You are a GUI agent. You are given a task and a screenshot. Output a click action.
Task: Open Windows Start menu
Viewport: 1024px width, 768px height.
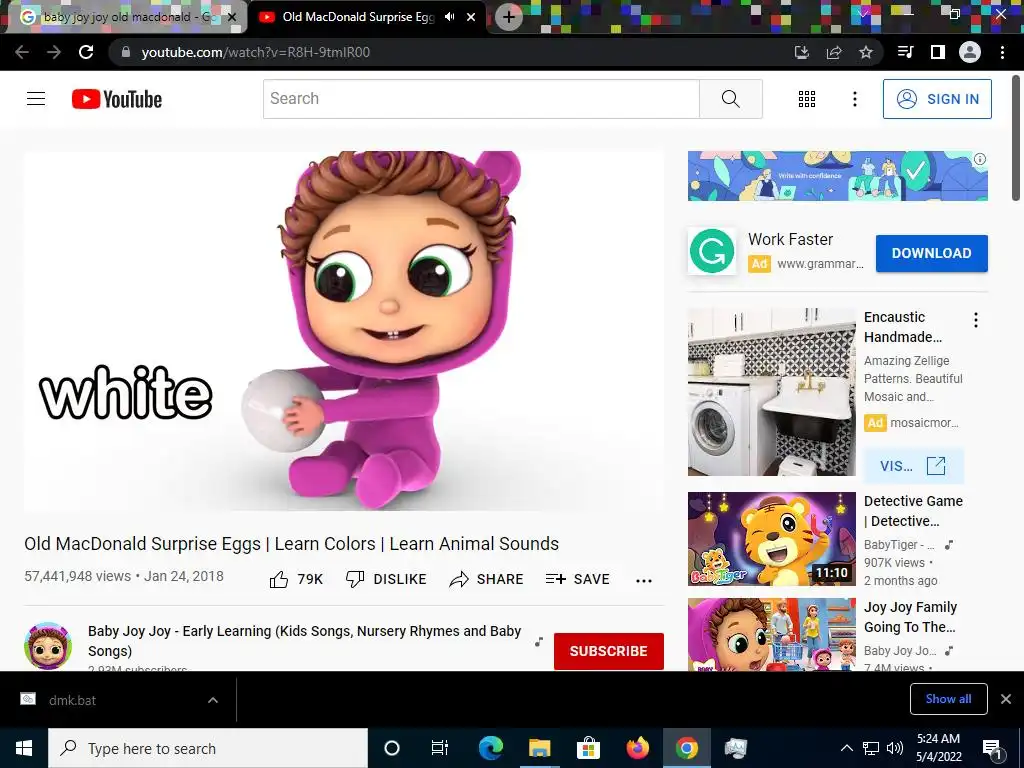24,748
